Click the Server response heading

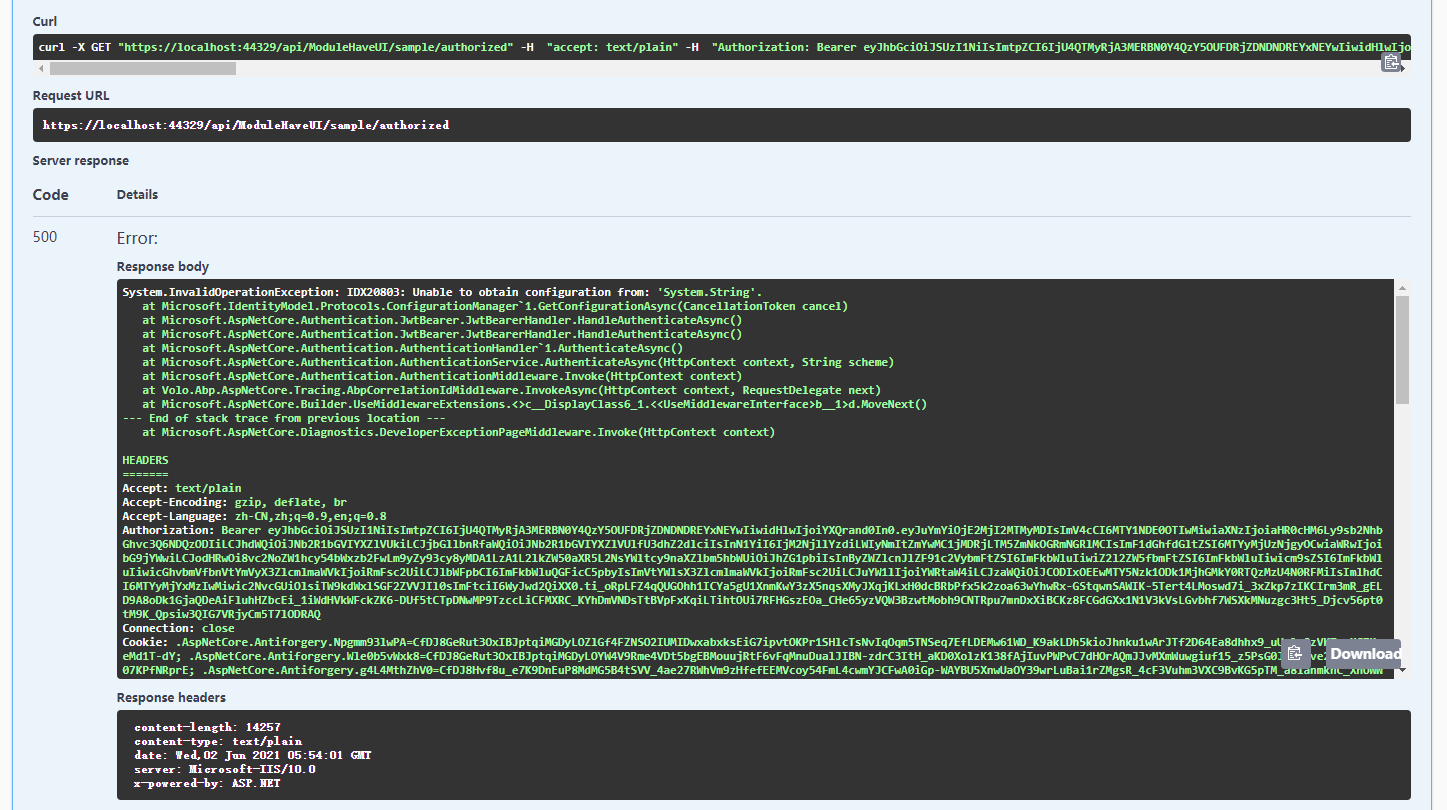click(78, 160)
